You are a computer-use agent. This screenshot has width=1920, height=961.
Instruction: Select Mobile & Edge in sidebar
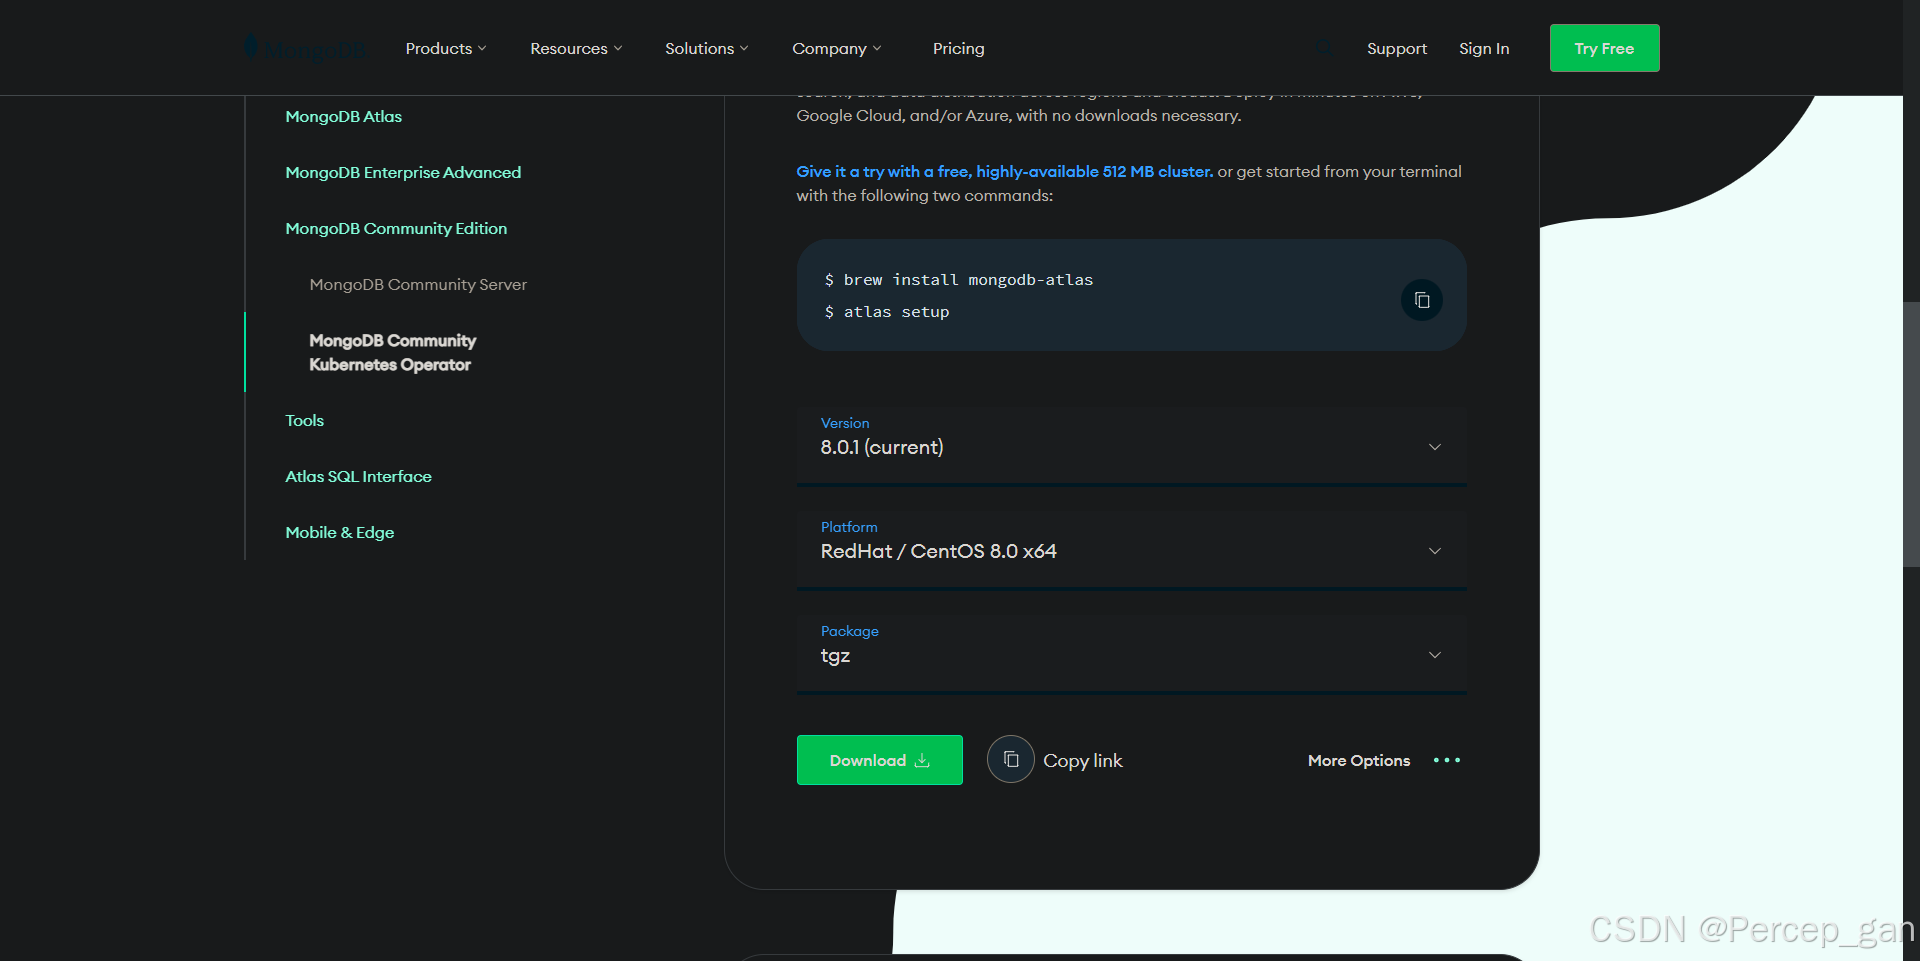339,532
